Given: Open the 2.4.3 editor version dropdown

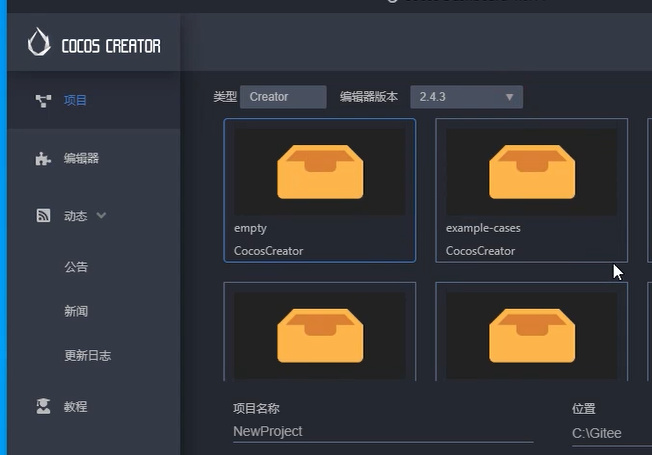Looking at the screenshot, I should (467, 97).
